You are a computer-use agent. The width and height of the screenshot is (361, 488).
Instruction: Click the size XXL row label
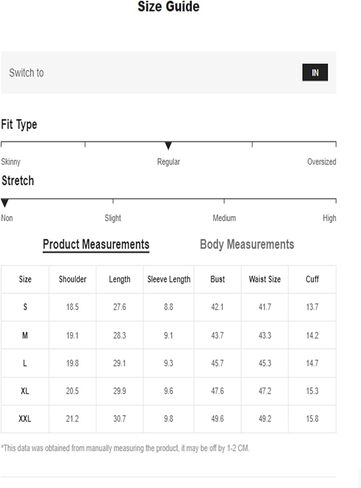25,418
